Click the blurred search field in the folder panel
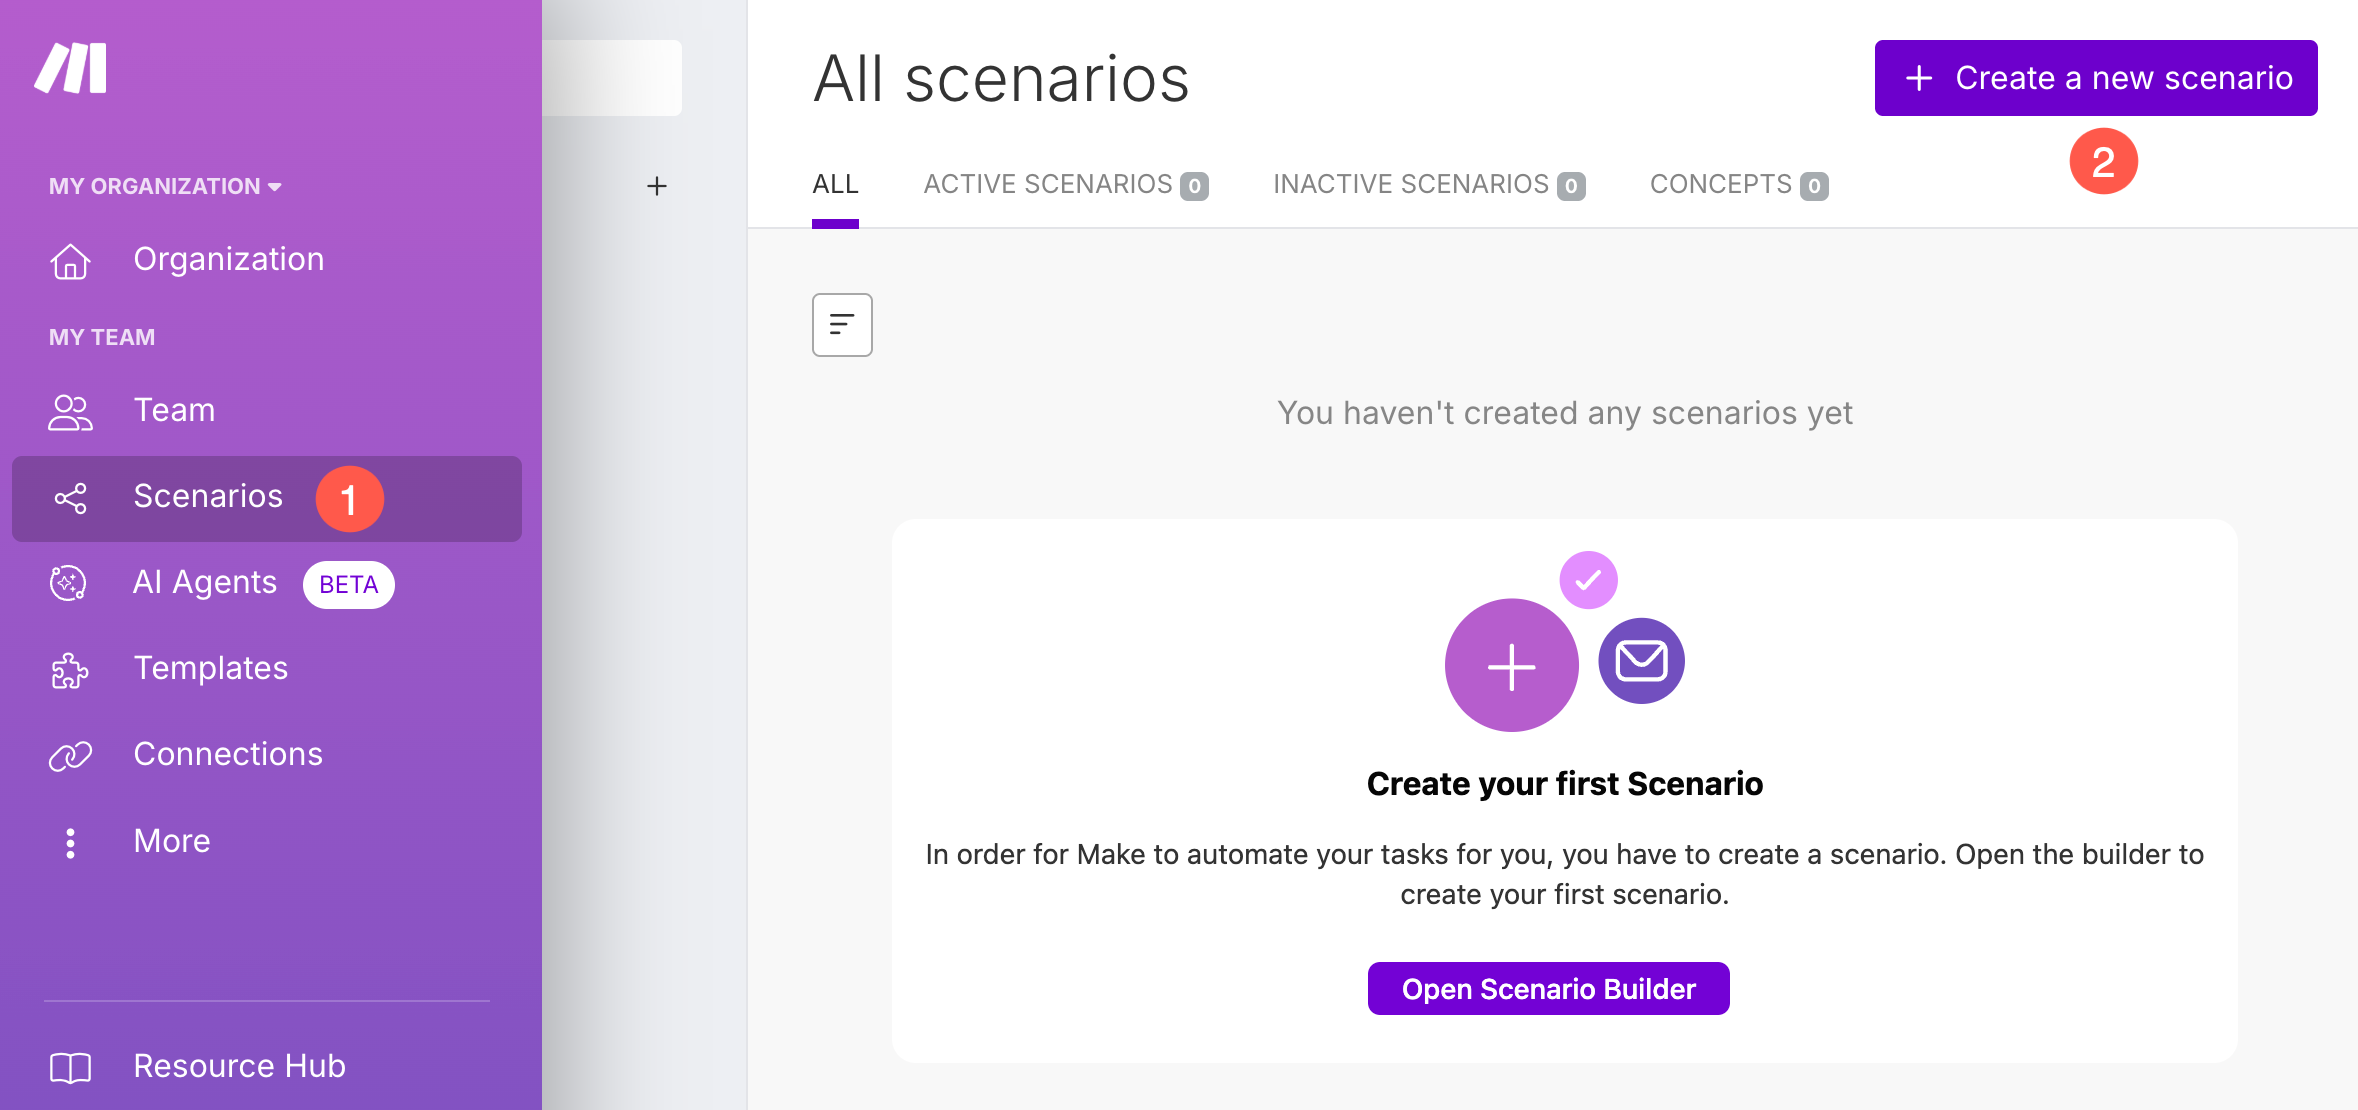This screenshot has width=2358, height=1110. coord(612,78)
